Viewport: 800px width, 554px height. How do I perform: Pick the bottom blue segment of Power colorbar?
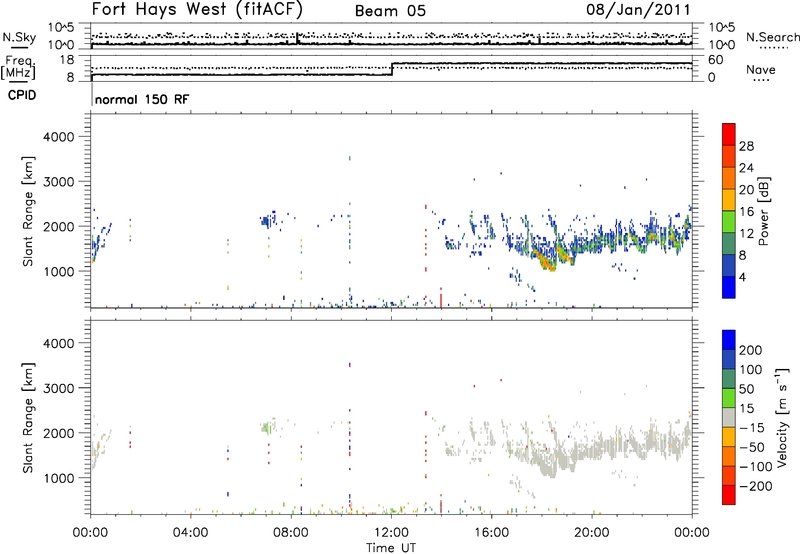pos(729,287)
